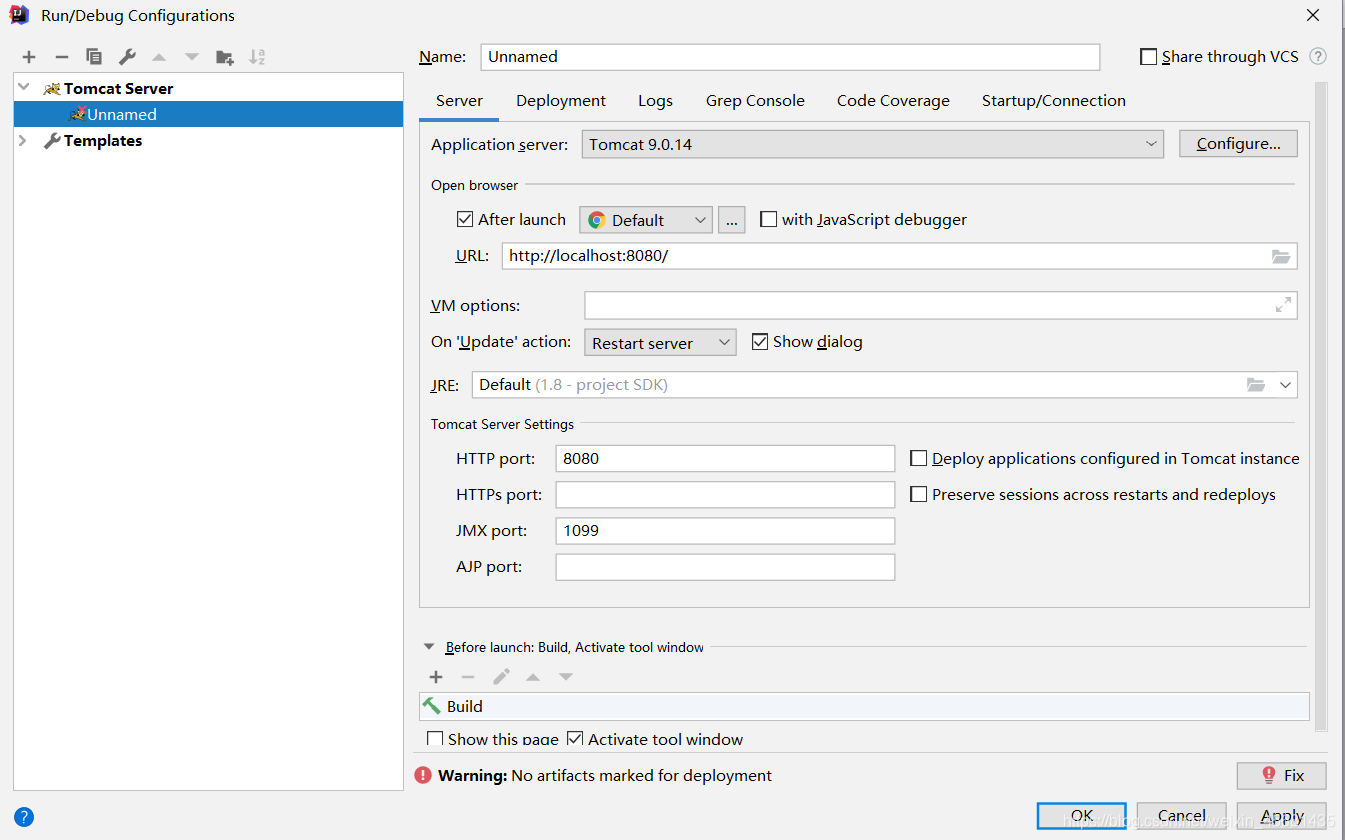Add new configuration with plus icon
The width and height of the screenshot is (1345, 840).
coord(29,57)
